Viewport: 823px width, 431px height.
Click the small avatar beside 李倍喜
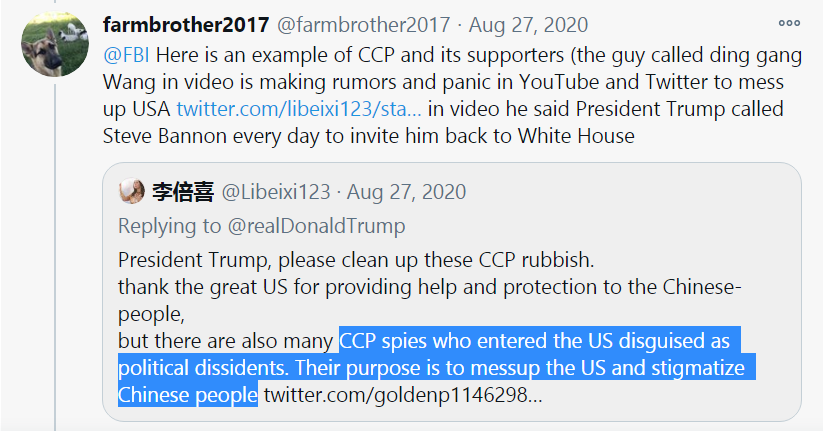[132, 191]
